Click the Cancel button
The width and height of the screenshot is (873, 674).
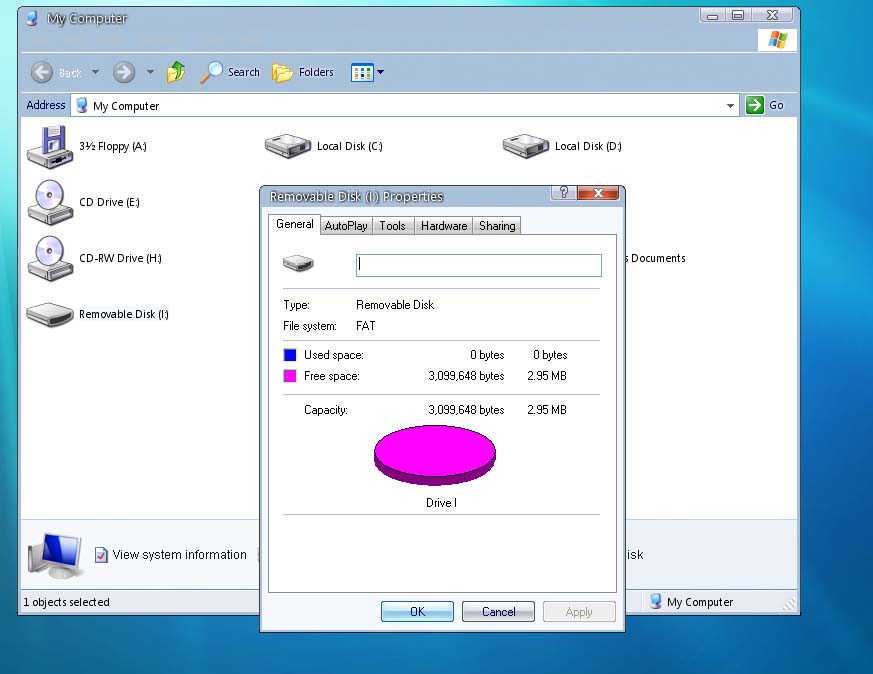(x=498, y=612)
